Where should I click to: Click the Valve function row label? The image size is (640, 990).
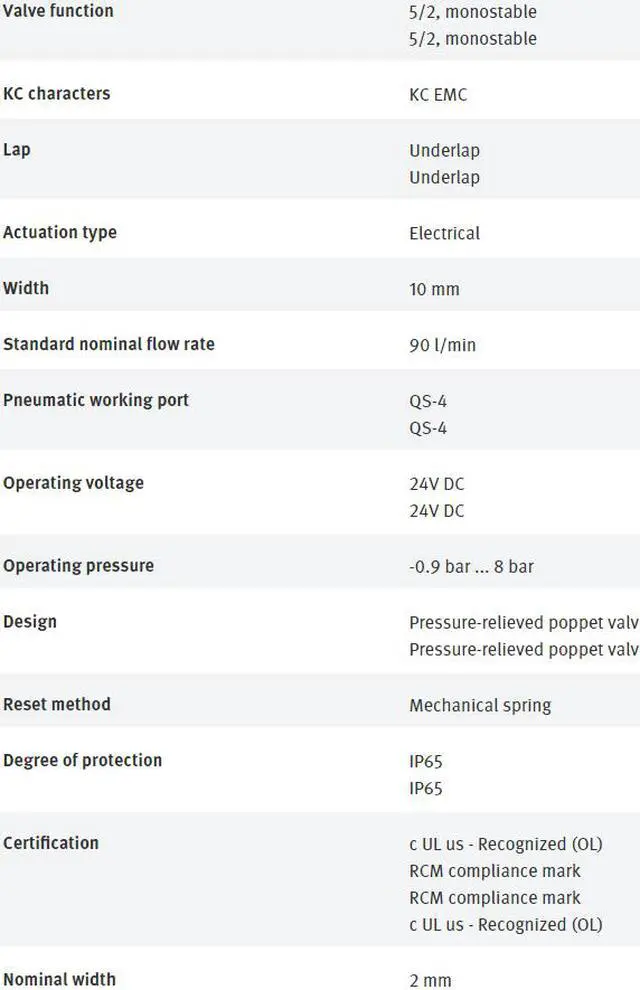pos(58,11)
